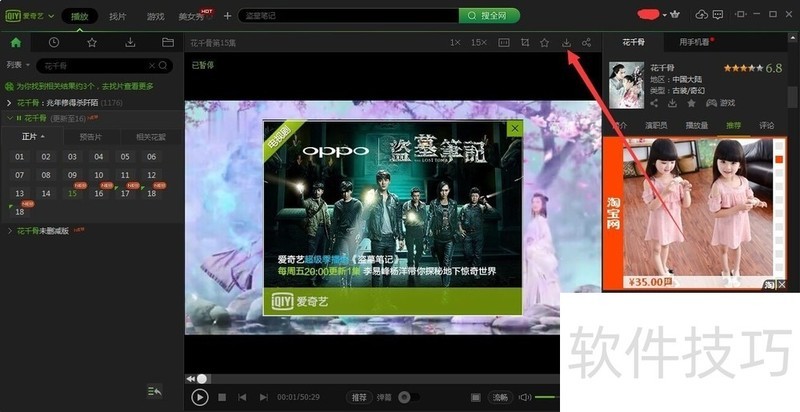The width and height of the screenshot is (800, 412).
Task: Switch to the 播放 top tab
Action: 80,16
